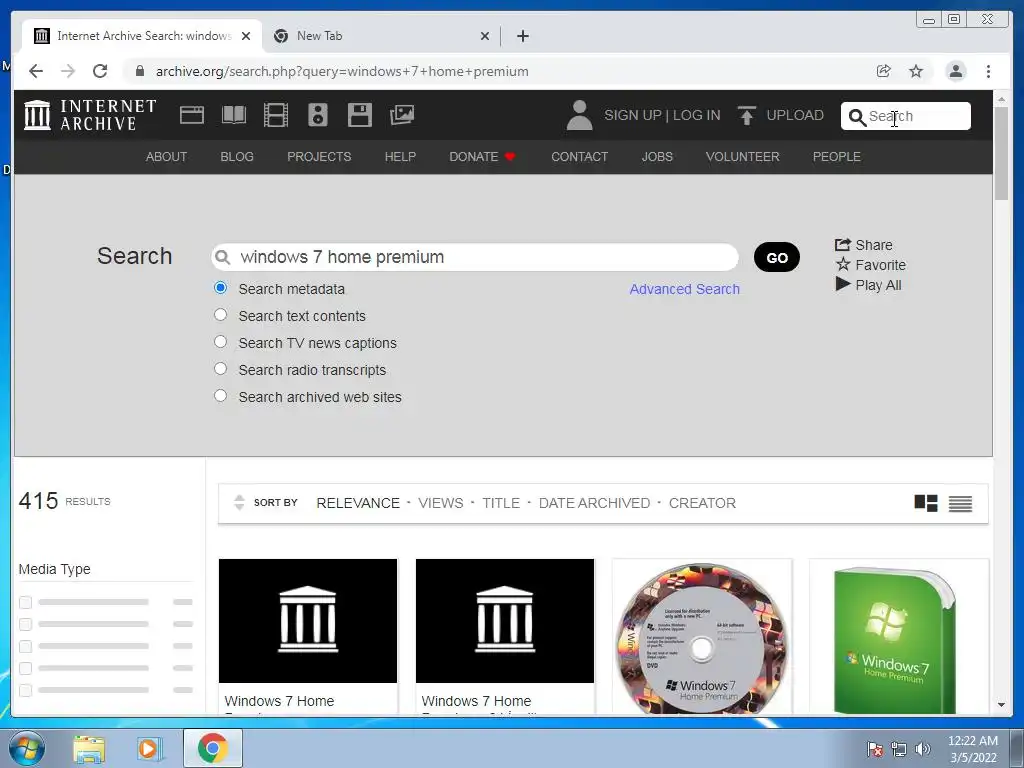Viewport: 1024px width, 768px height.
Task: Select Search radio transcripts option
Action: (x=221, y=369)
